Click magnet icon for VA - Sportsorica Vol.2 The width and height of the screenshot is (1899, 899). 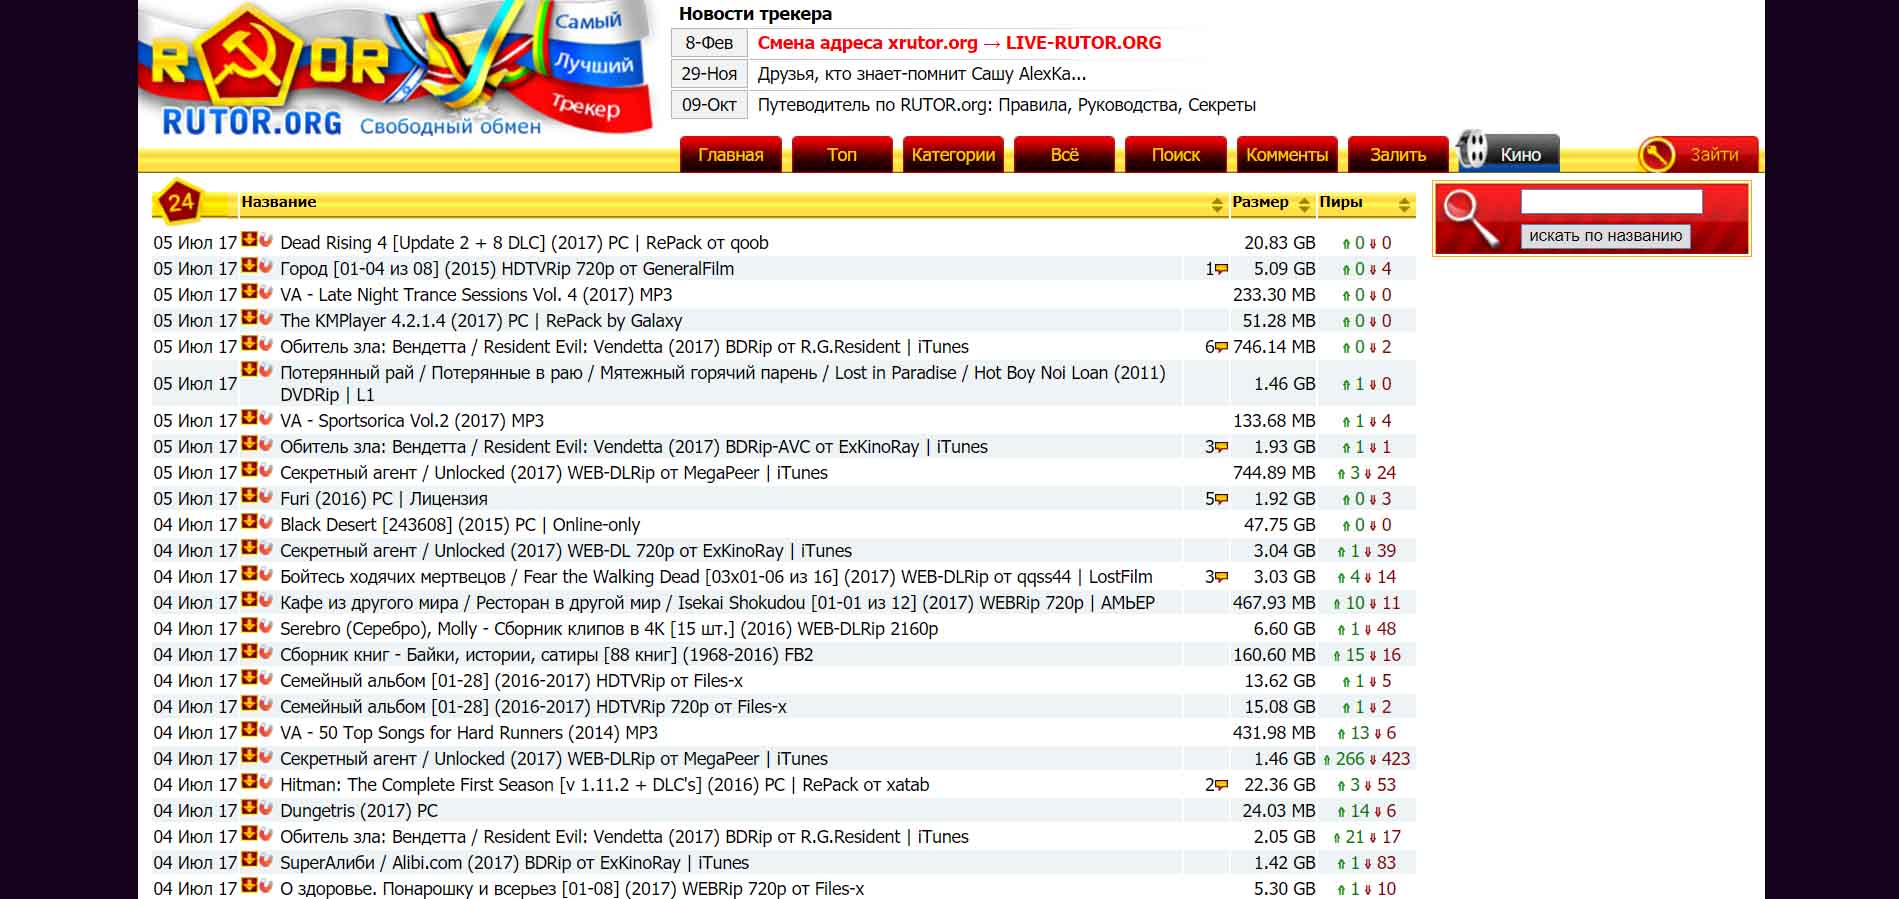tap(265, 418)
